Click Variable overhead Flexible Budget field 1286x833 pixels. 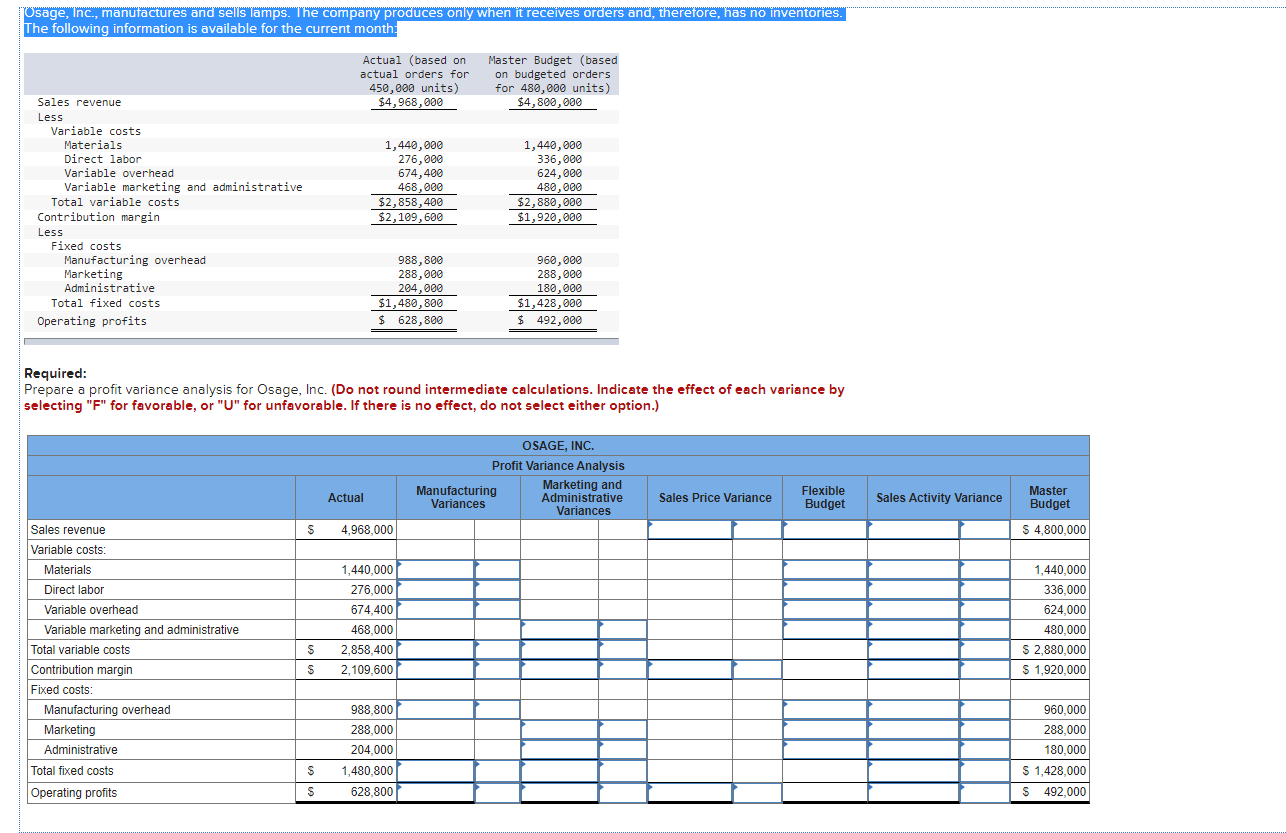(x=825, y=610)
